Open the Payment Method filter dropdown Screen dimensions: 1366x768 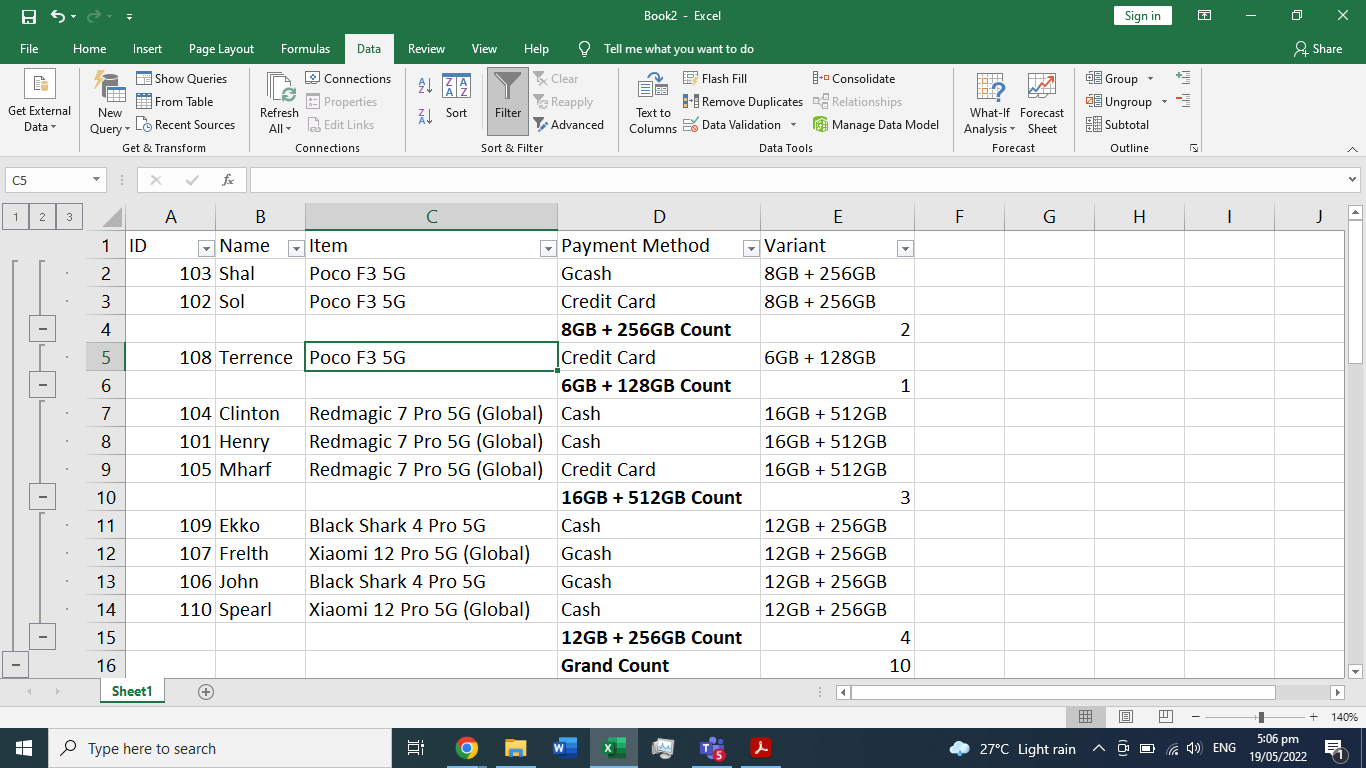[x=750, y=248]
